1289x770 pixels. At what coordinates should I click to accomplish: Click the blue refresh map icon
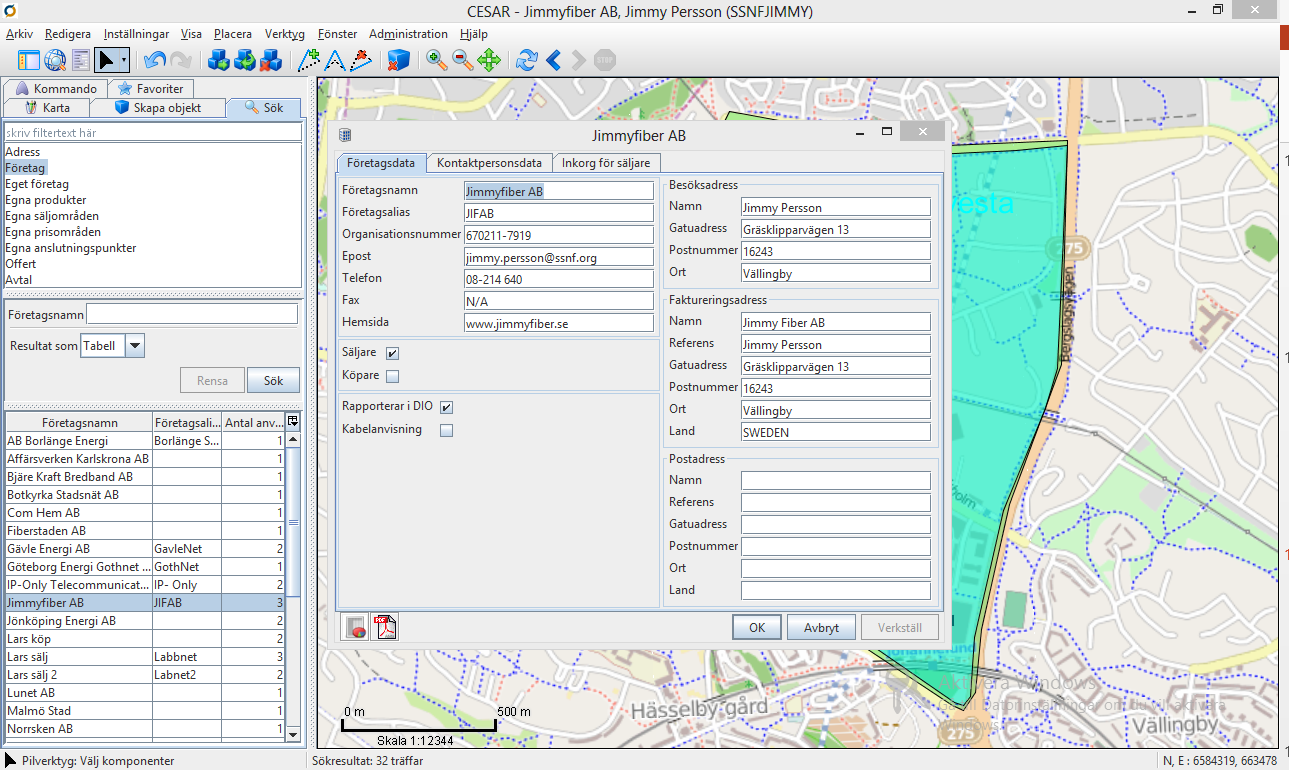[527, 61]
